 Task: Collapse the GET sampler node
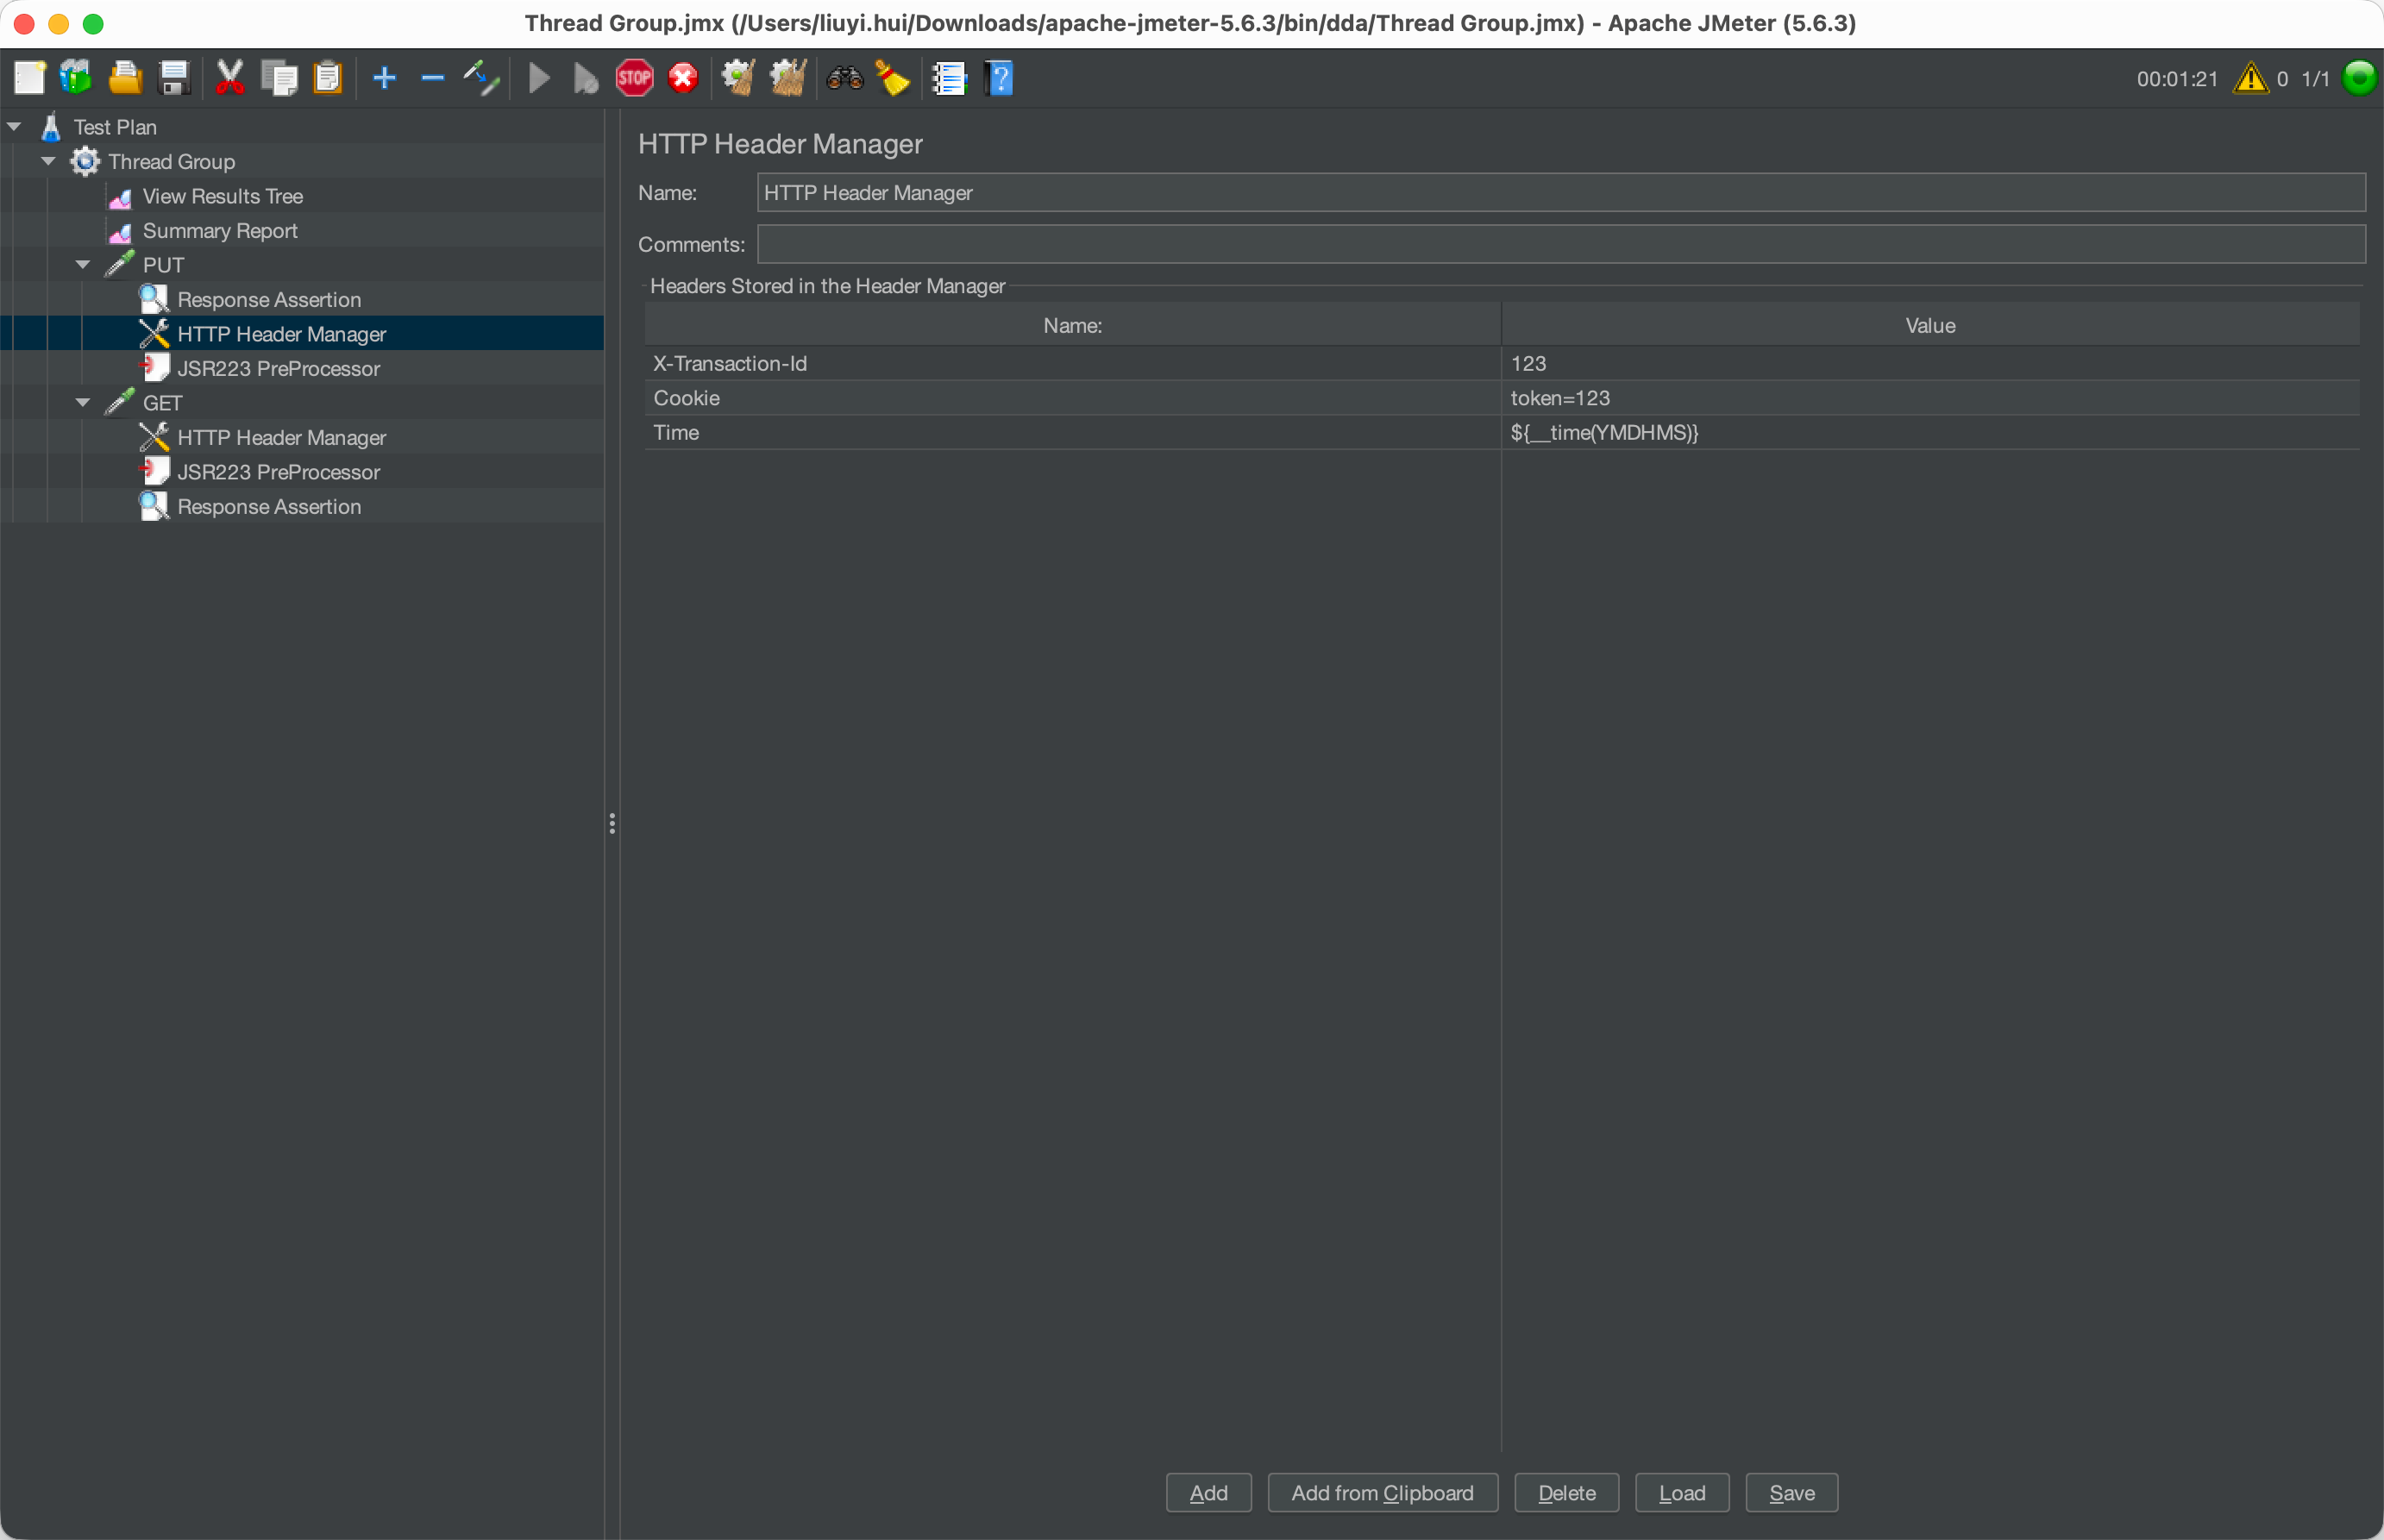tap(83, 403)
